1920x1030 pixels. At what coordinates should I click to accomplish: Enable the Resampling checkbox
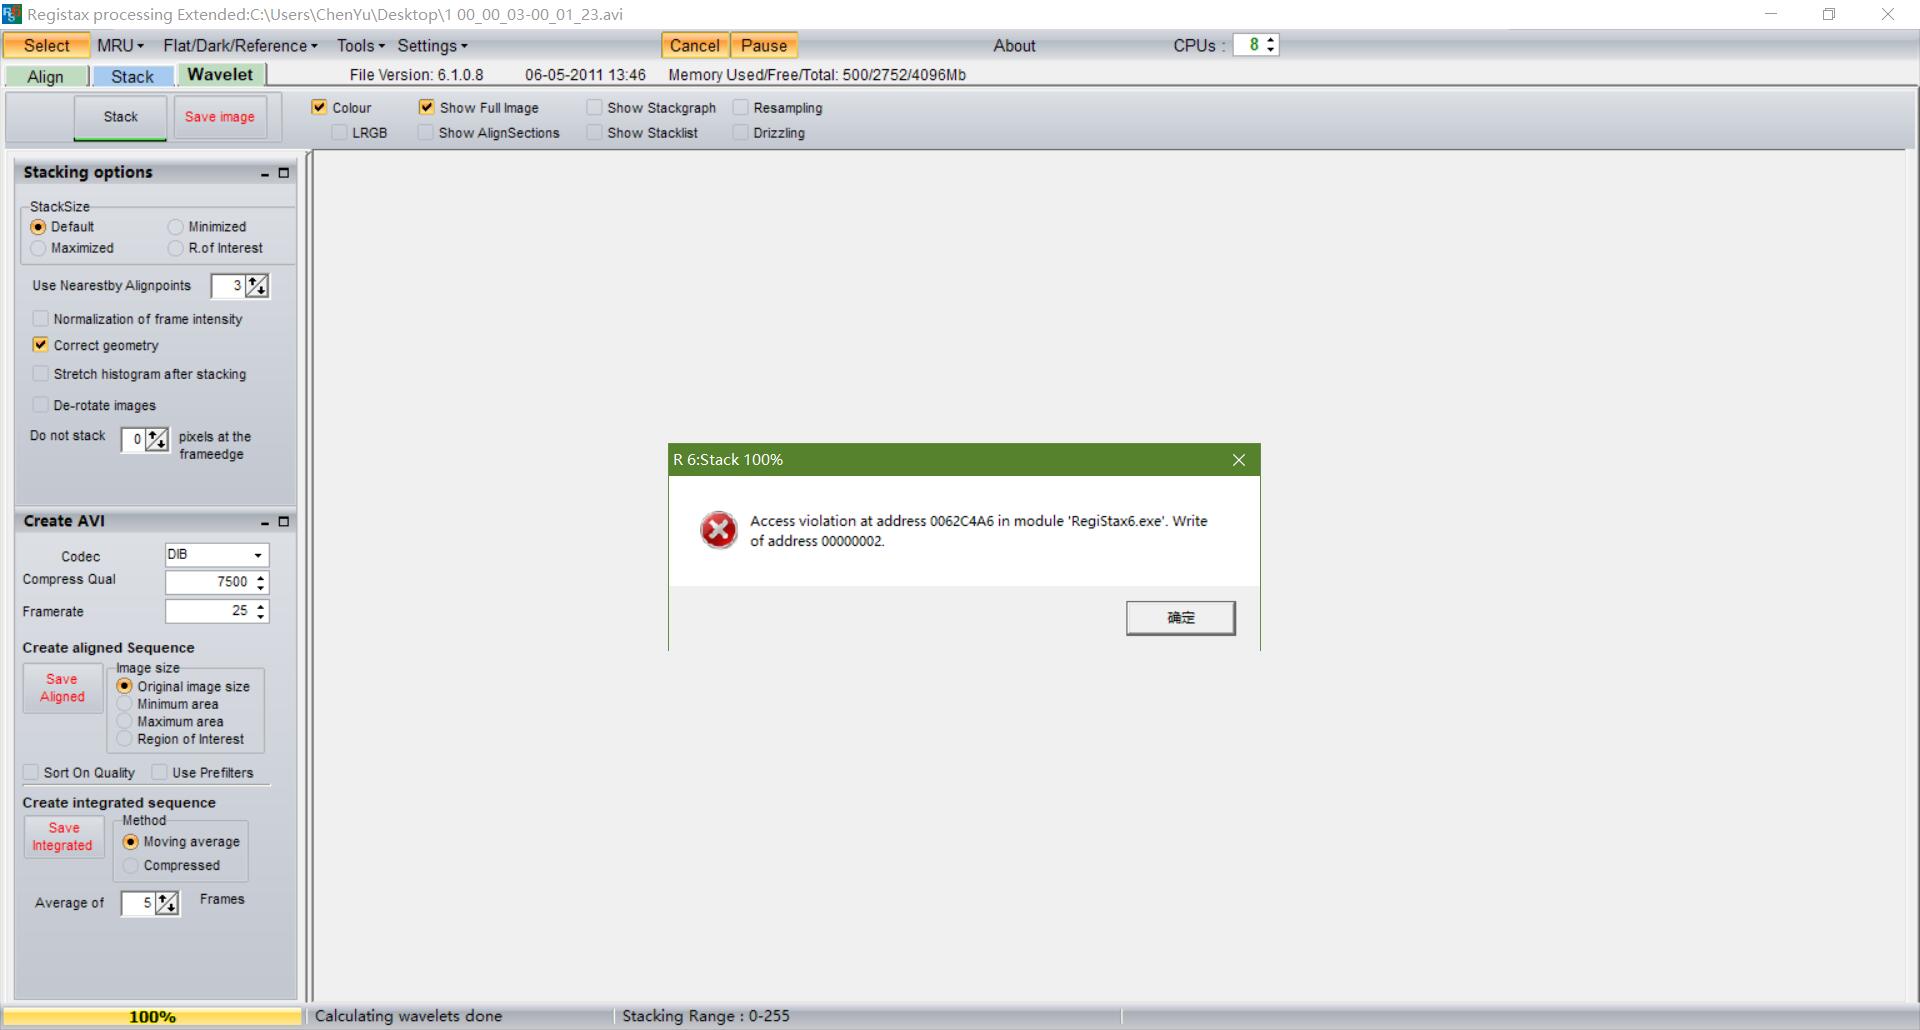pyautogui.click(x=740, y=107)
